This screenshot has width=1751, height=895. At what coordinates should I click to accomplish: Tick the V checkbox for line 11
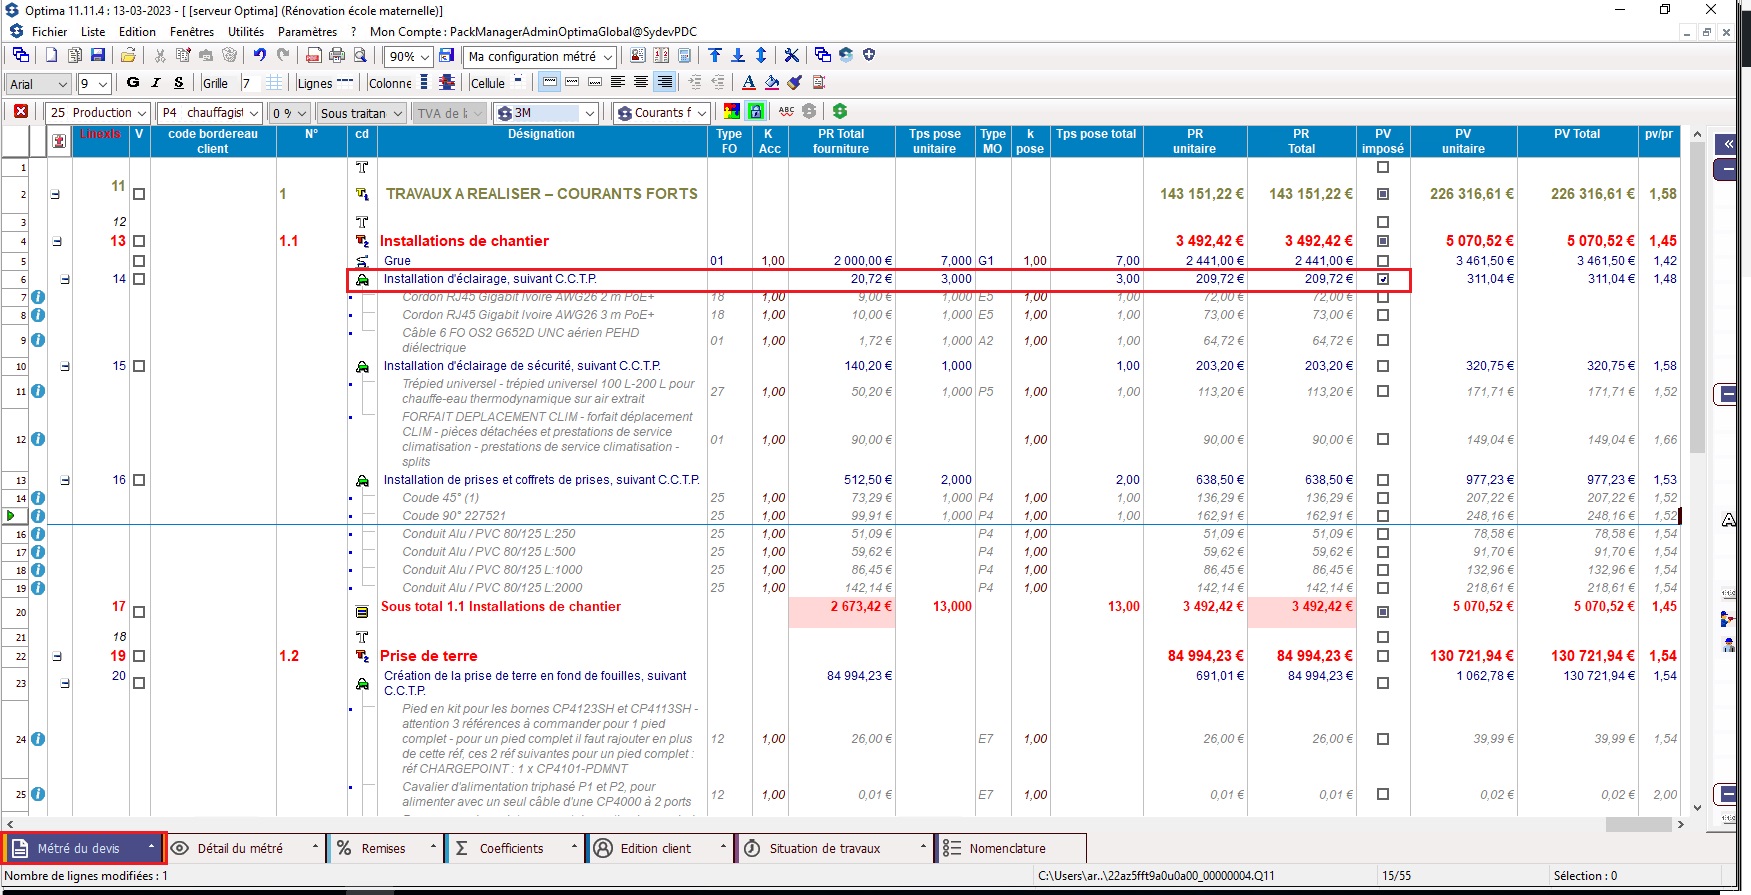click(139, 194)
